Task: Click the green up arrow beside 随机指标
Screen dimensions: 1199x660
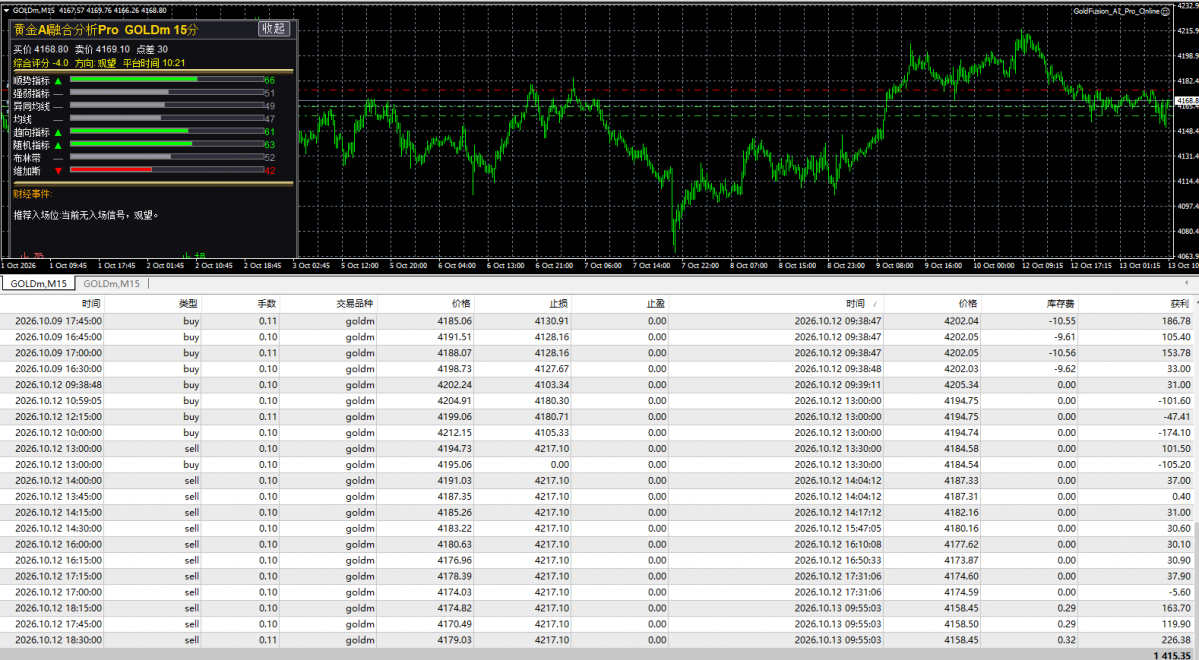Action: 58,145
